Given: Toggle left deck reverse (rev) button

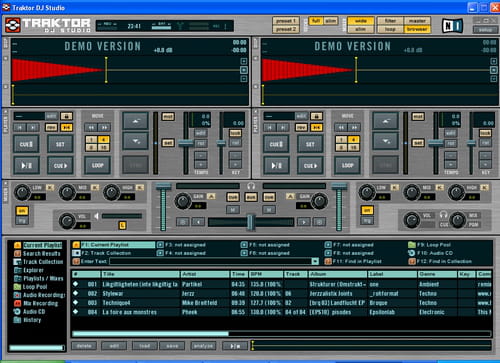Looking at the screenshot, I should (51, 127).
